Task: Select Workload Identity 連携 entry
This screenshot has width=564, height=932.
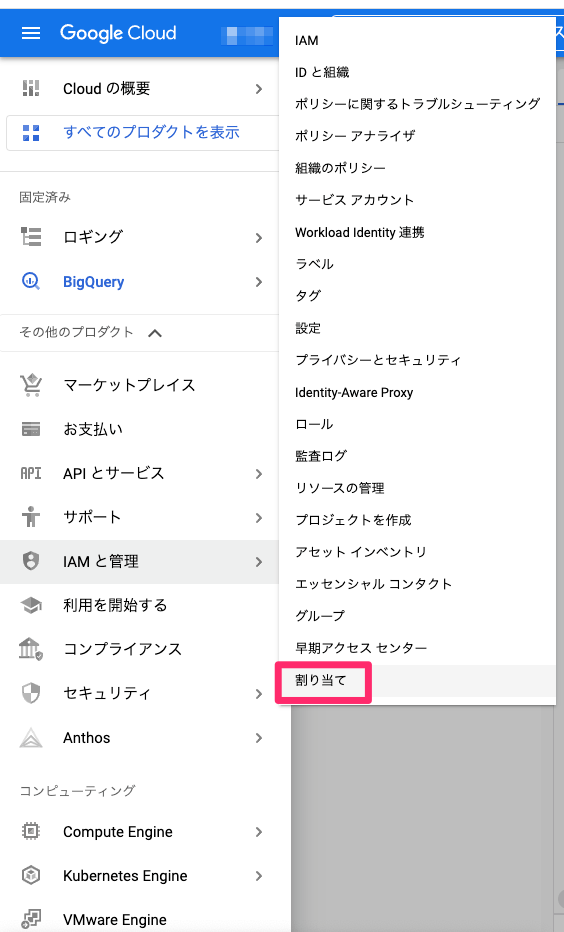Action: 417,232
